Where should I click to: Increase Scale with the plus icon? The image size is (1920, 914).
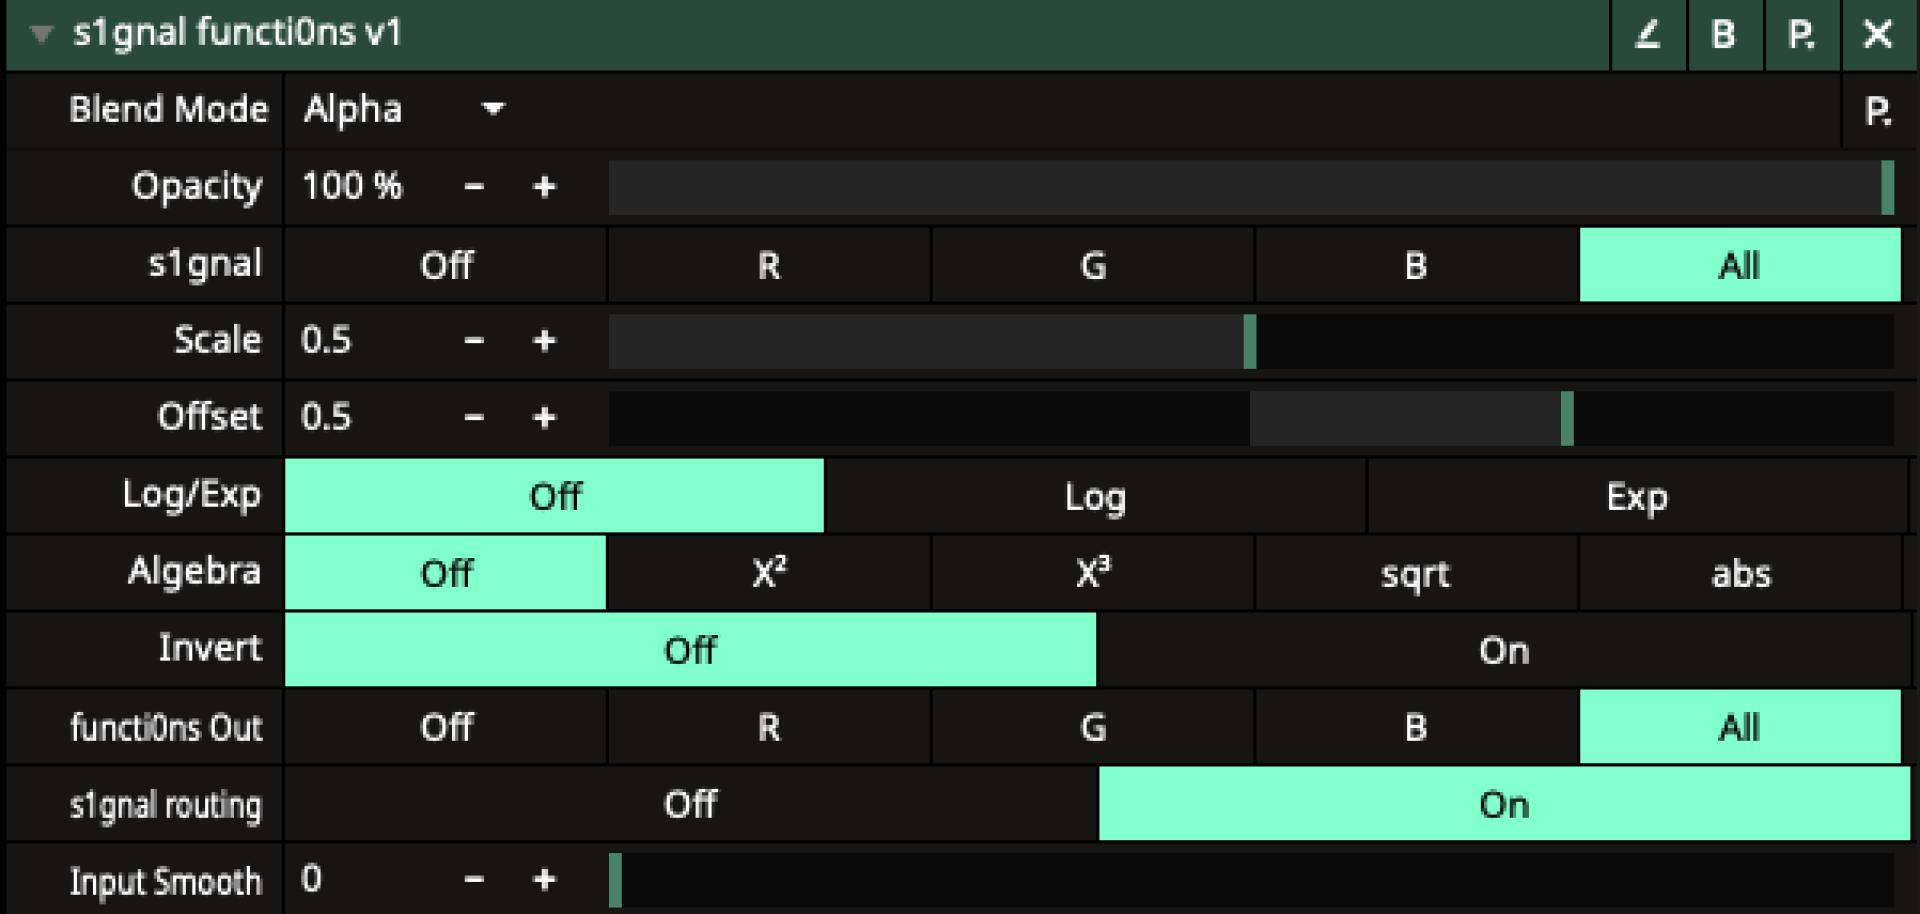544,341
